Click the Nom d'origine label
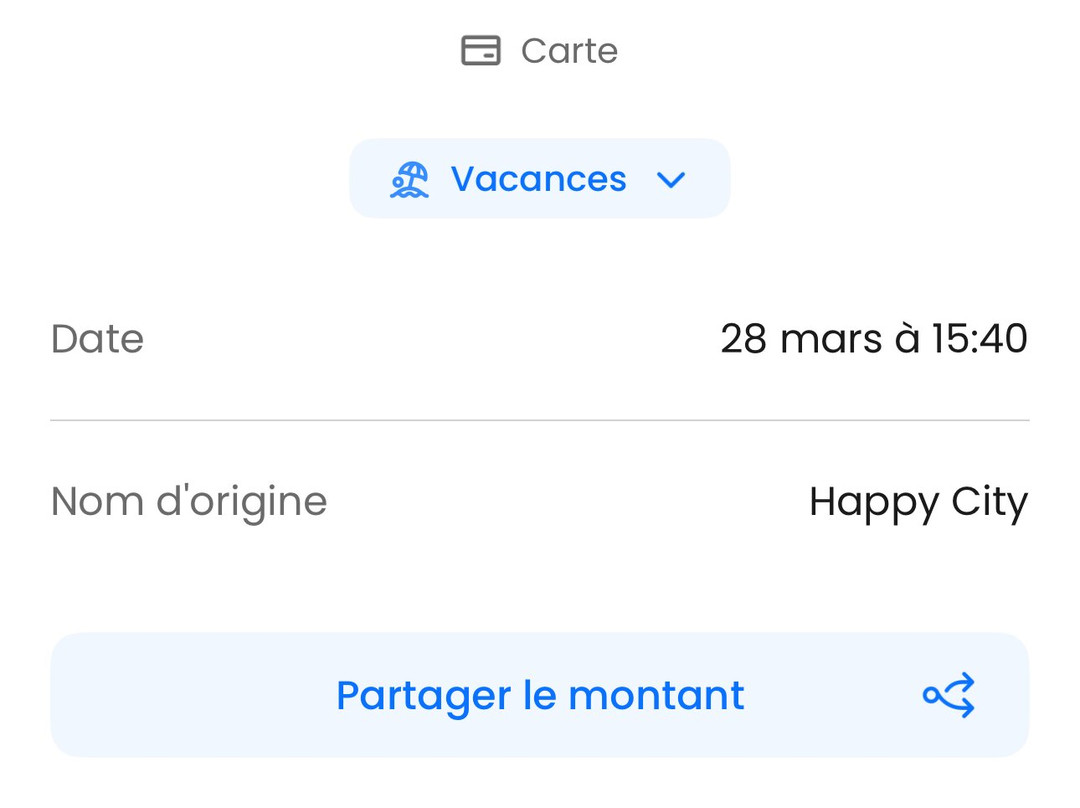The image size is (1080, 808). coord(189,501)
